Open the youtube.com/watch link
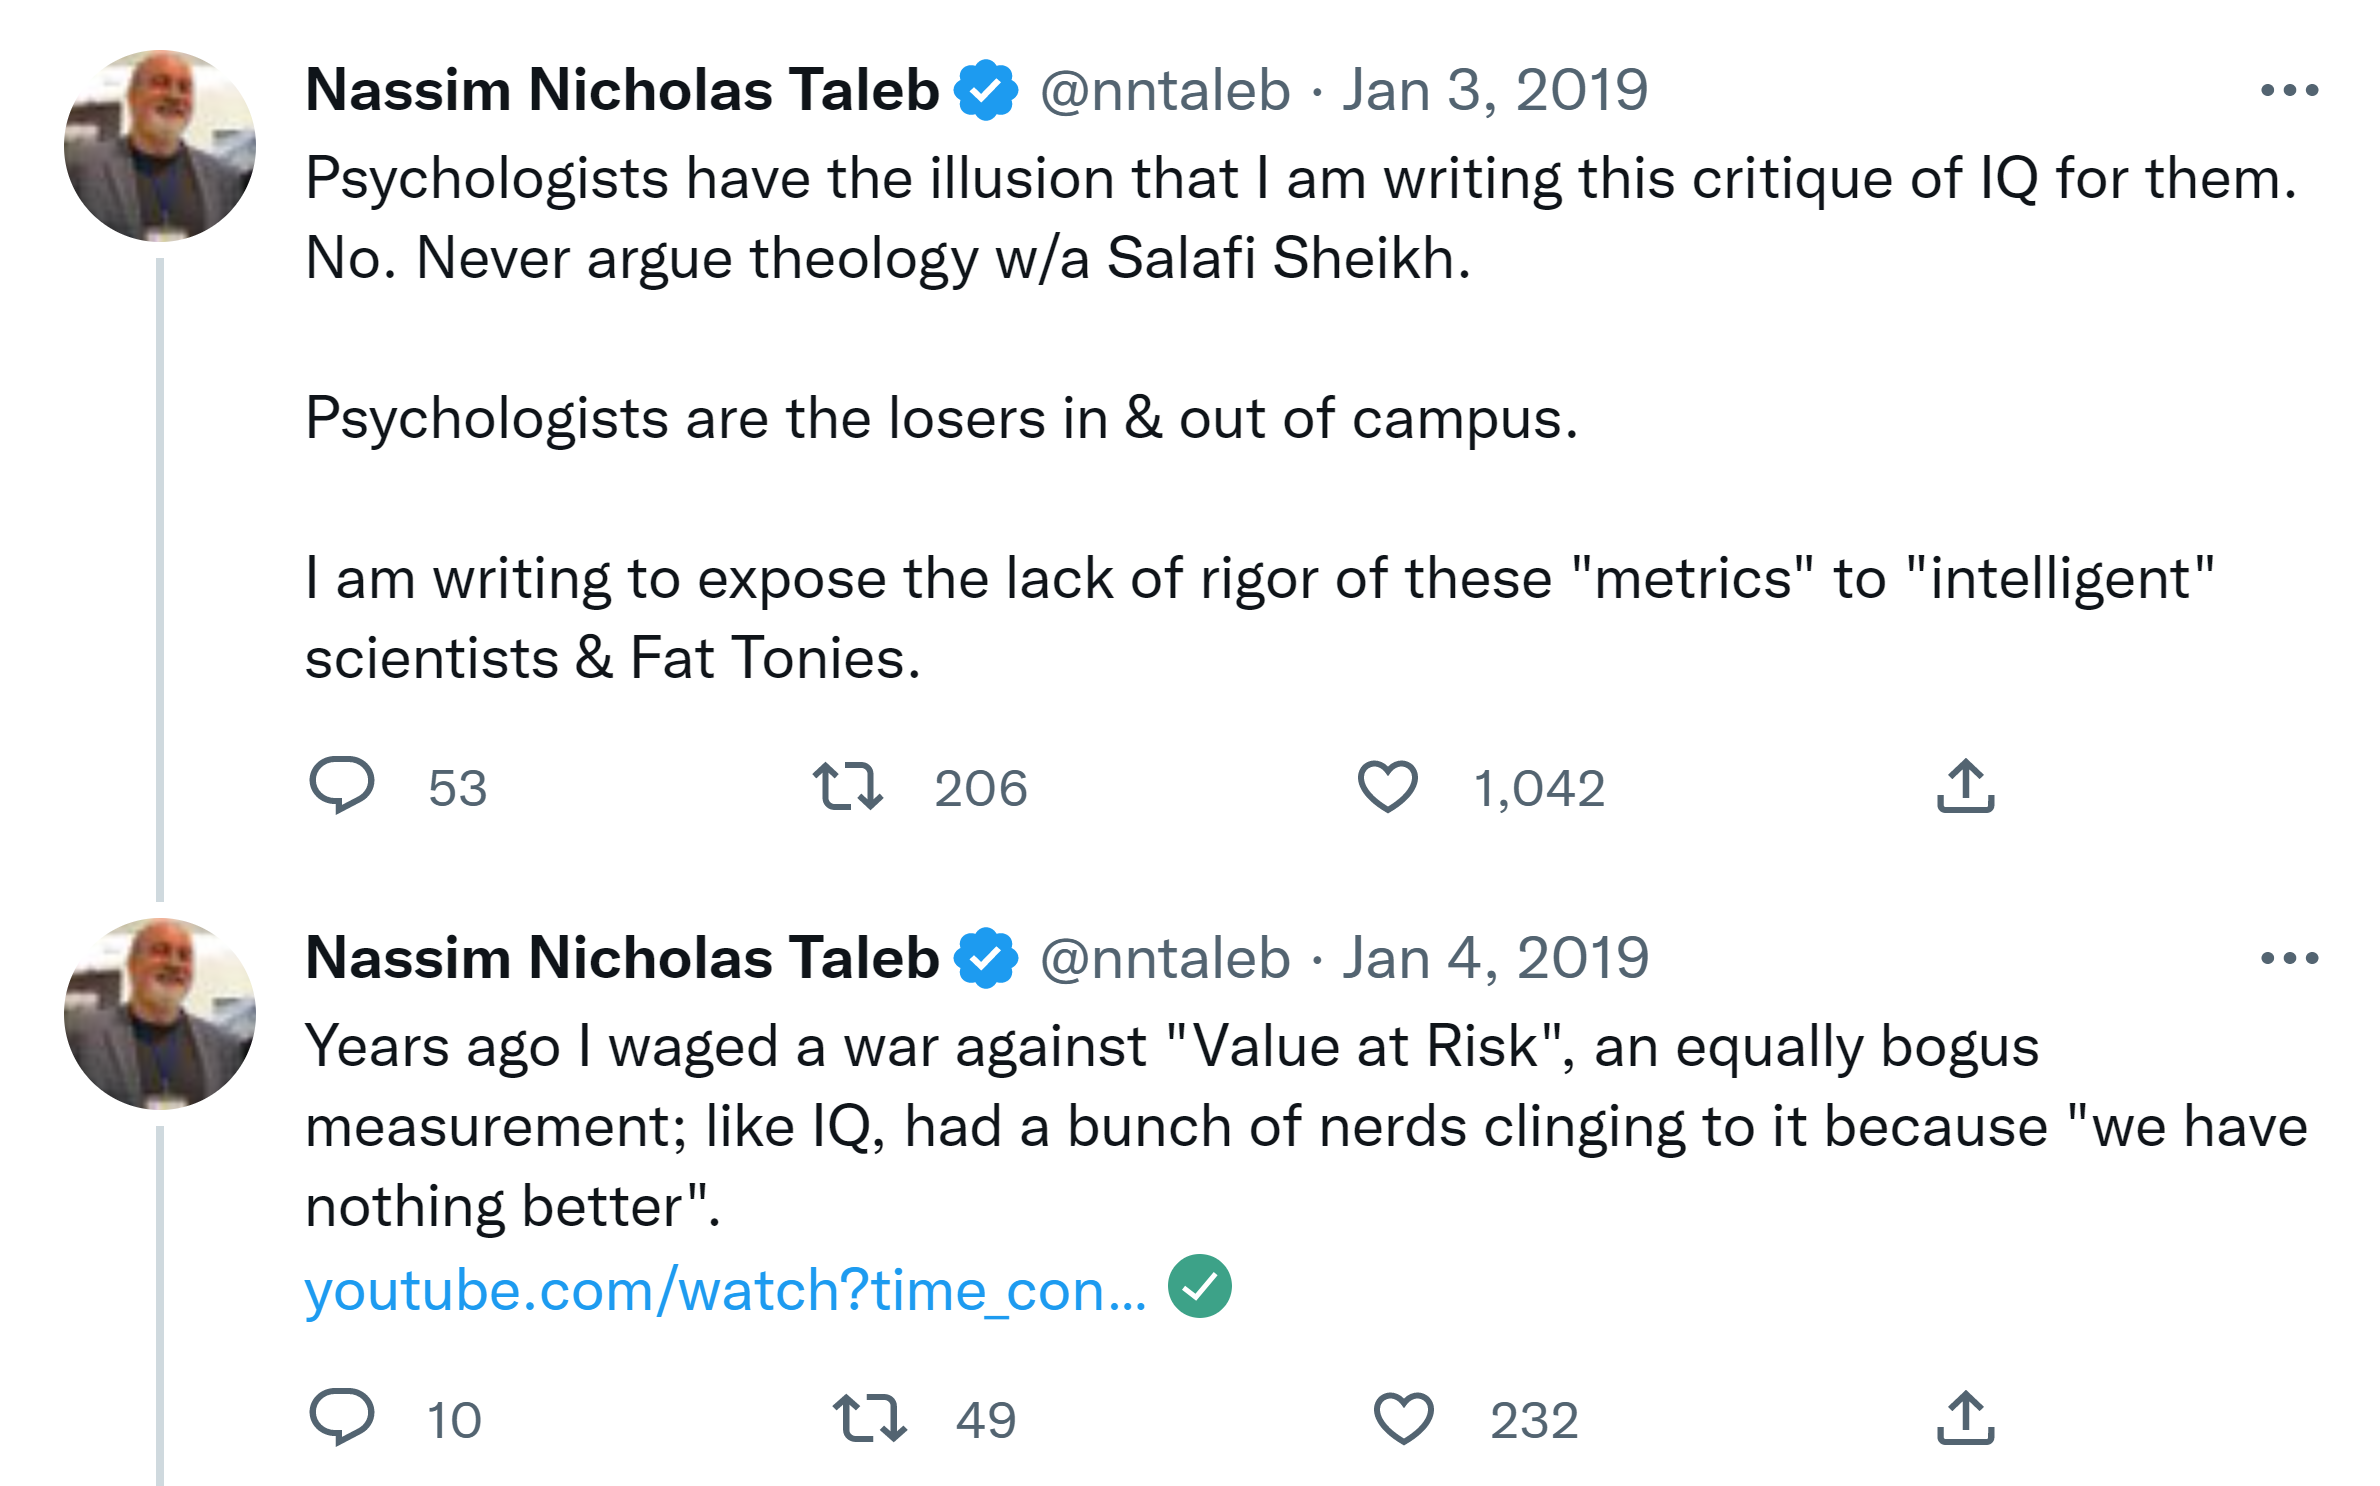 [725, 1290]
